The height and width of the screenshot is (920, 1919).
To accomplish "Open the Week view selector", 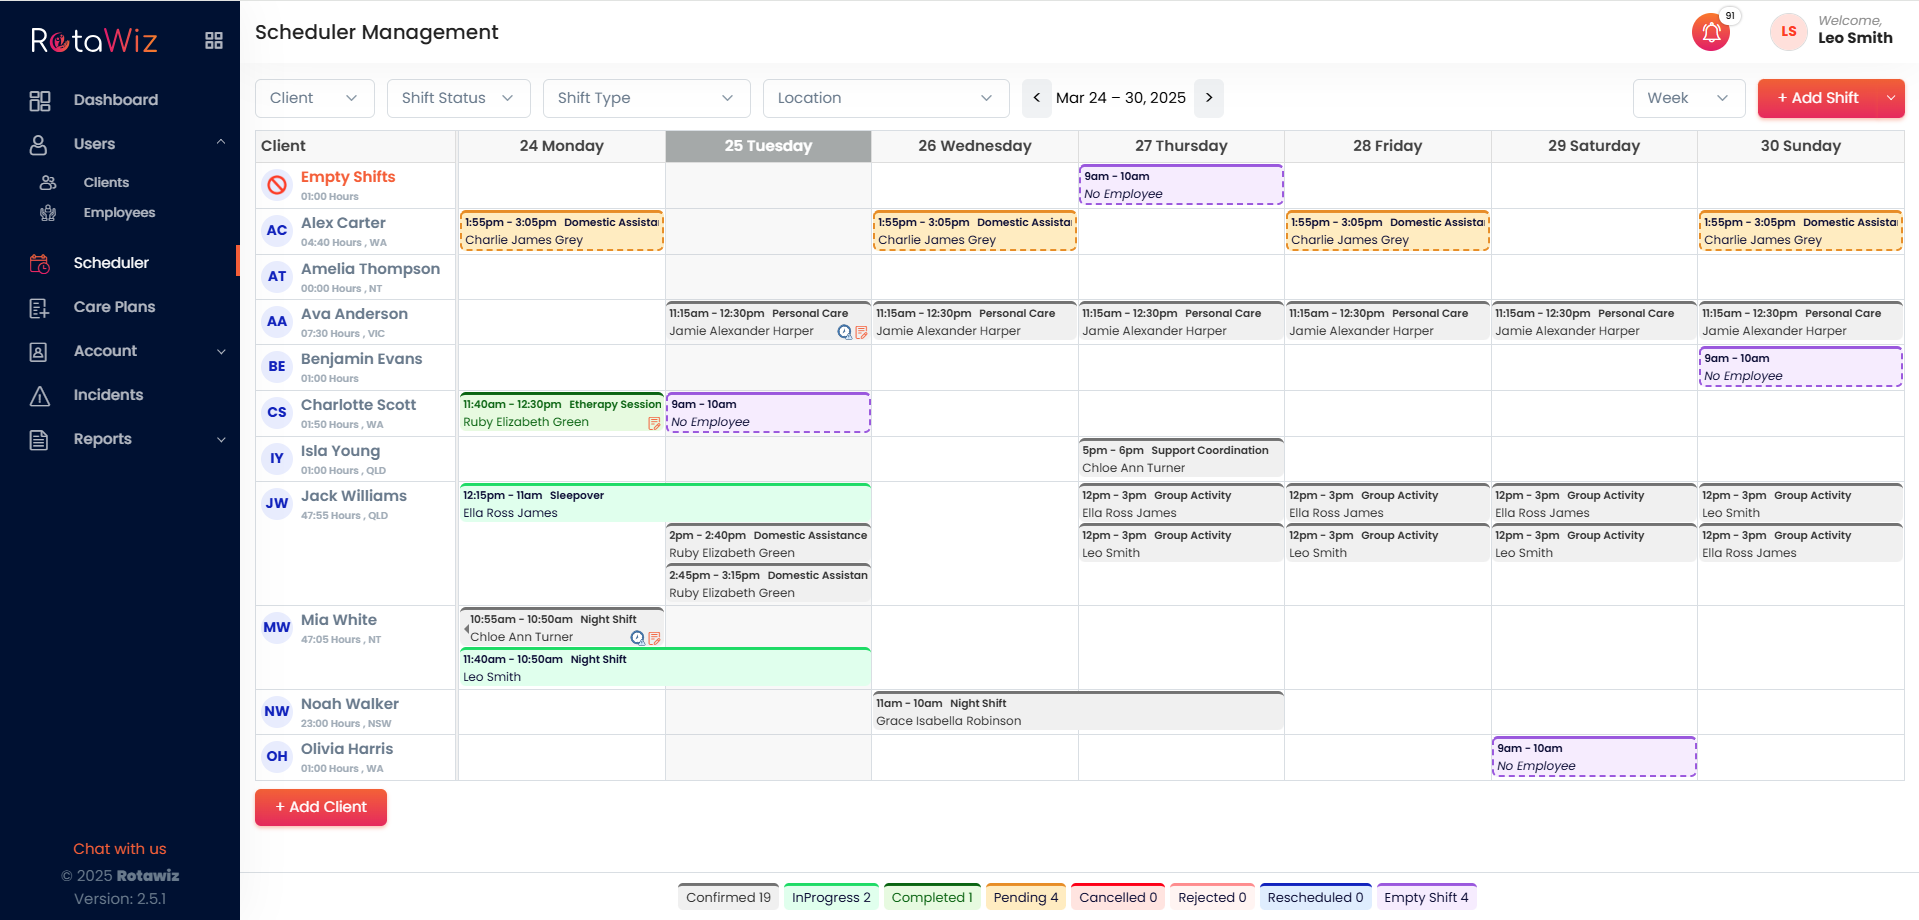I will tap(1688, 98).
